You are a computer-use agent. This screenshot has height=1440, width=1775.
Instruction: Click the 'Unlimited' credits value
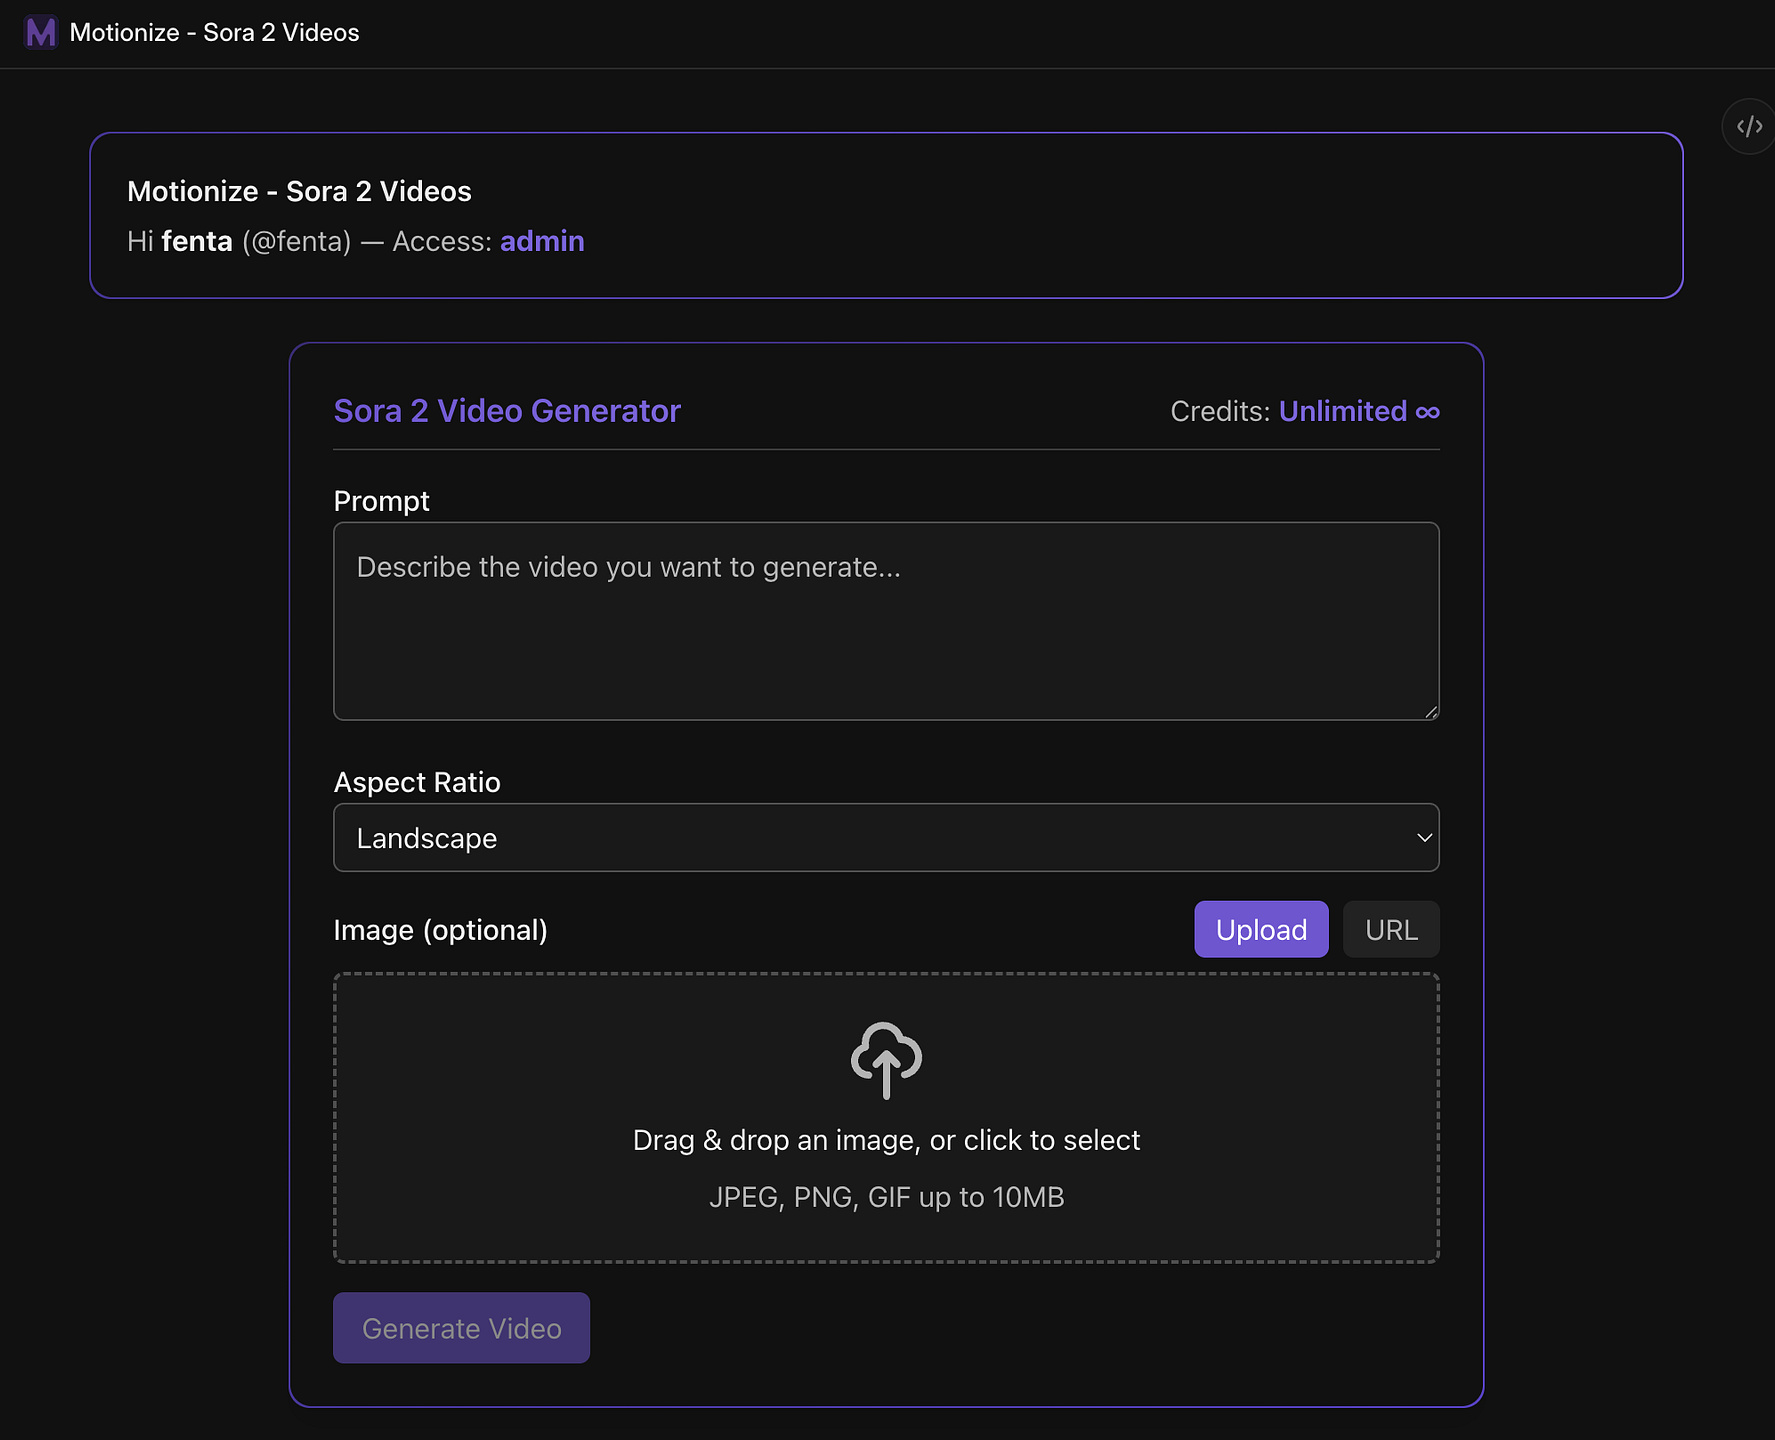coord(1343,411)
